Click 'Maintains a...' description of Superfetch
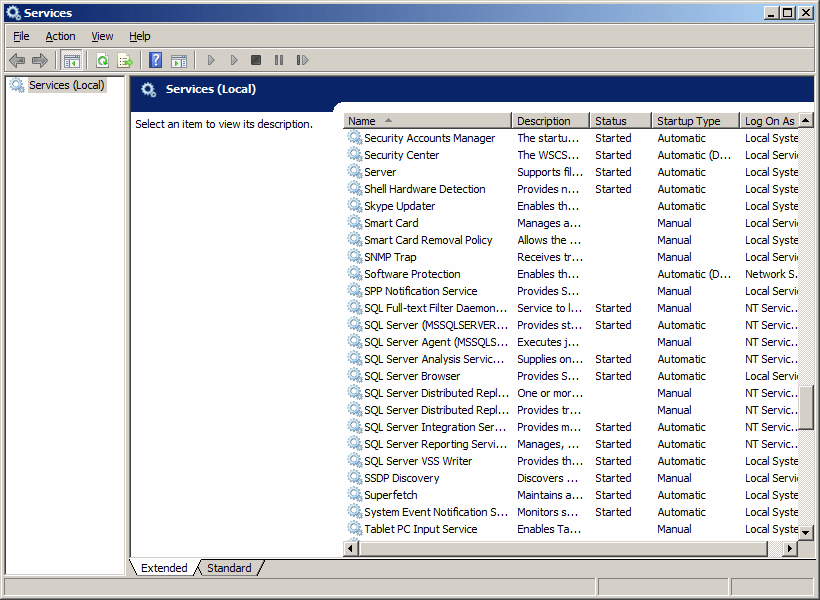 (x=550, y=495)
